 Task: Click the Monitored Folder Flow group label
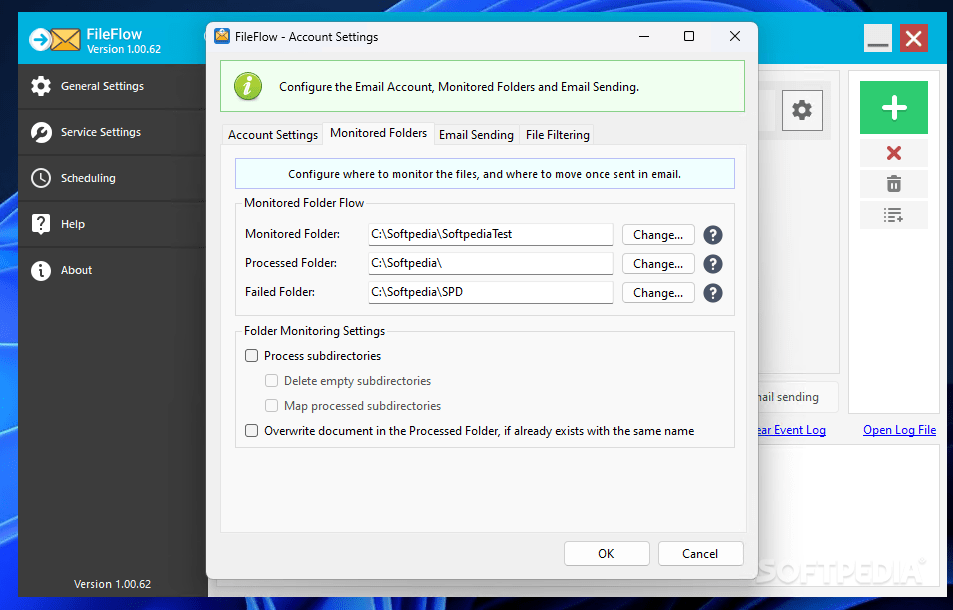(304, 203)
